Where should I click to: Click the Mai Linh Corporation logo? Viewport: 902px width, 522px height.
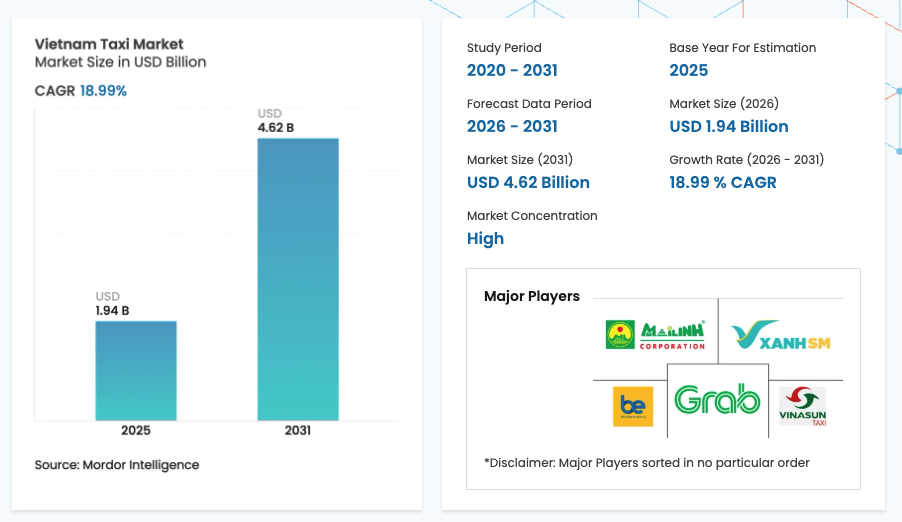655,334
